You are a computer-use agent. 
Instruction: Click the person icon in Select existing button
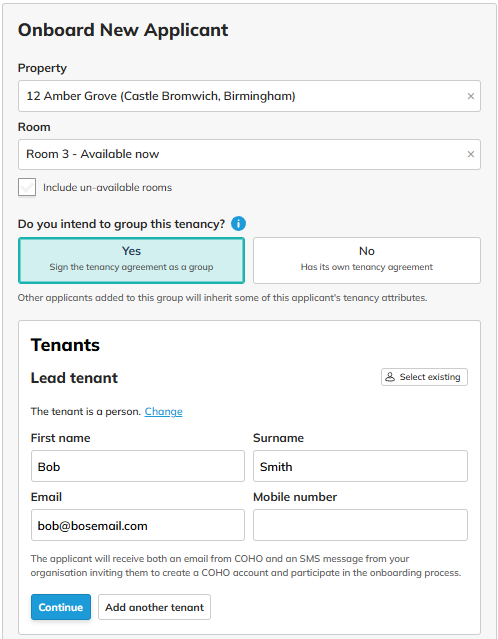390,377
